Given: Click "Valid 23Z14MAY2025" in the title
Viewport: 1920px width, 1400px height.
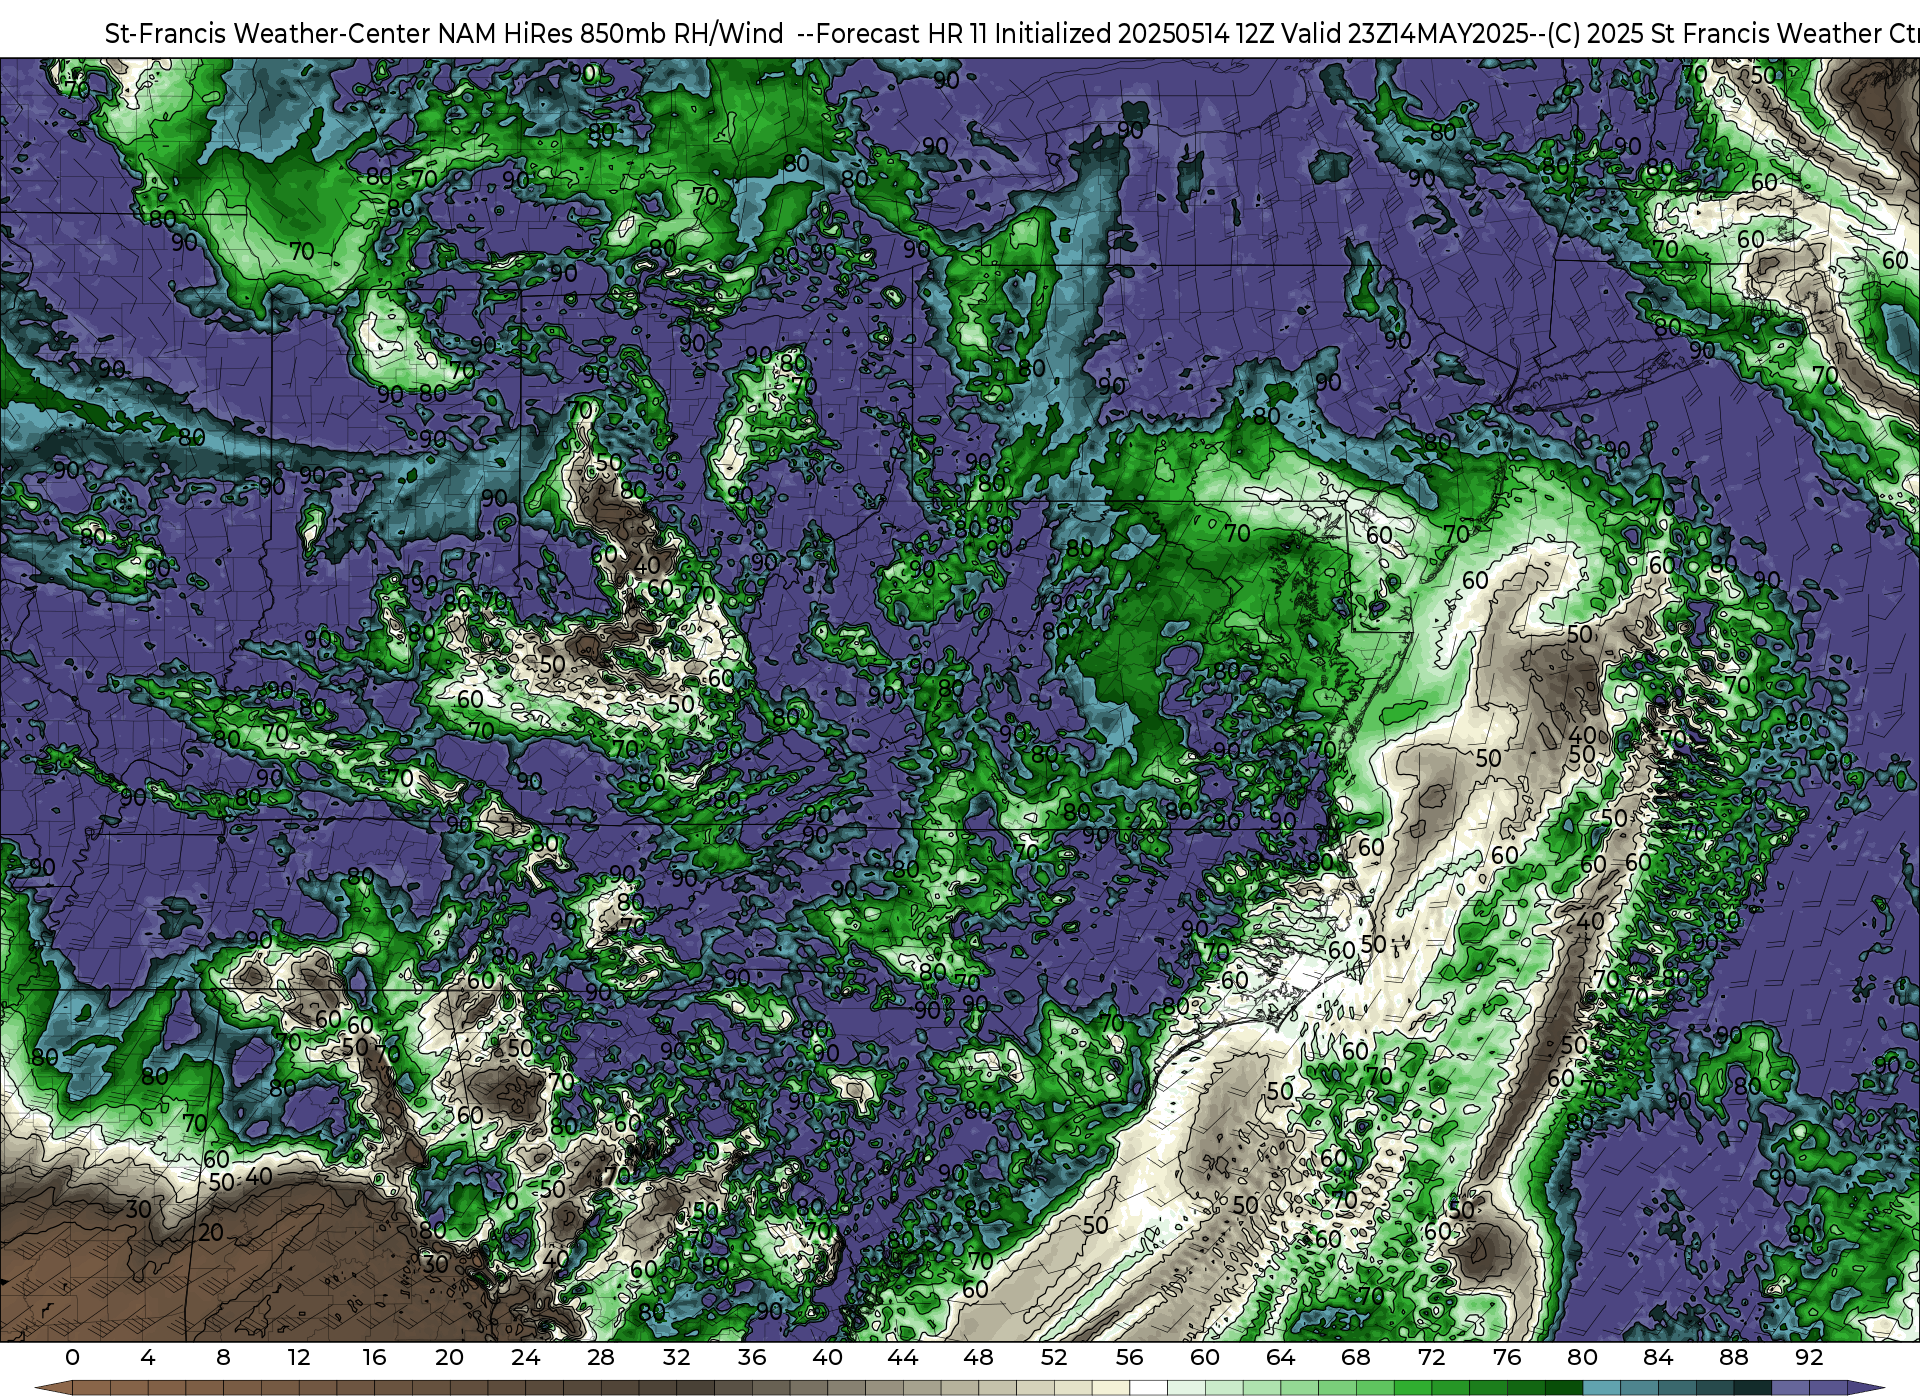Looking at the screenshot, I should point(1405,33).
